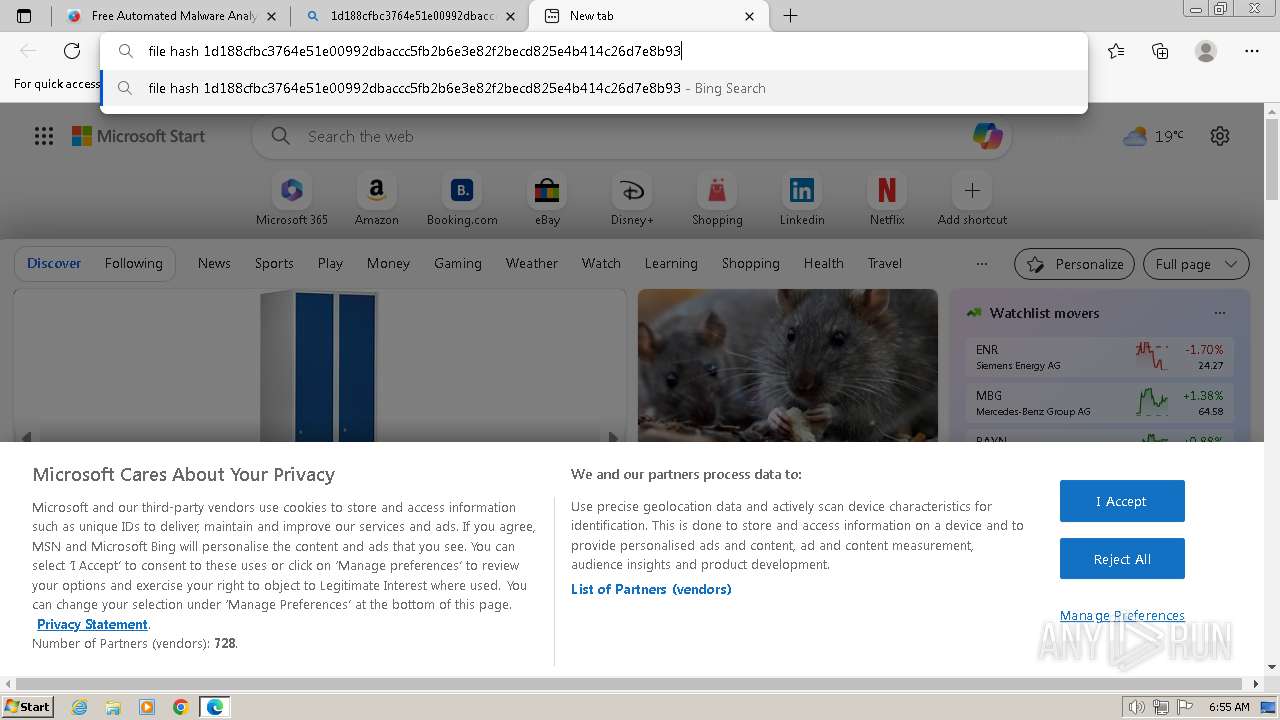Open the Learning category
This screenshot has width=1280, height=720.
coord(671,263)
